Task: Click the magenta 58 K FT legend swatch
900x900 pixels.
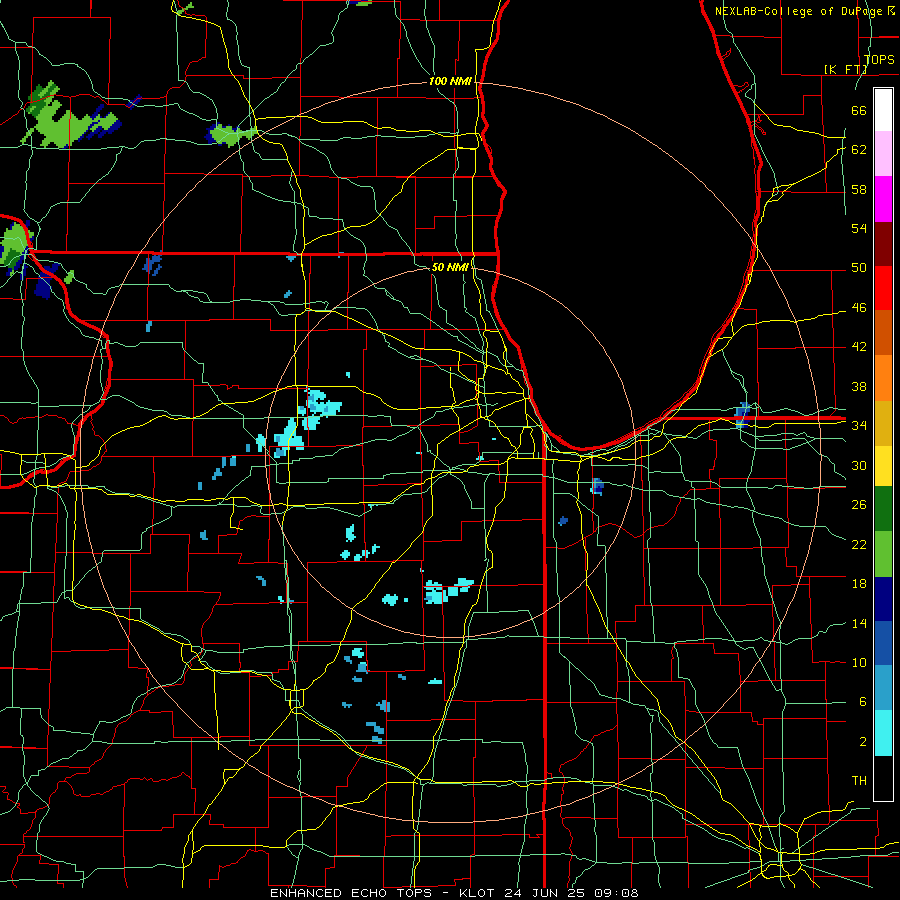Action: tap(883, 199)
